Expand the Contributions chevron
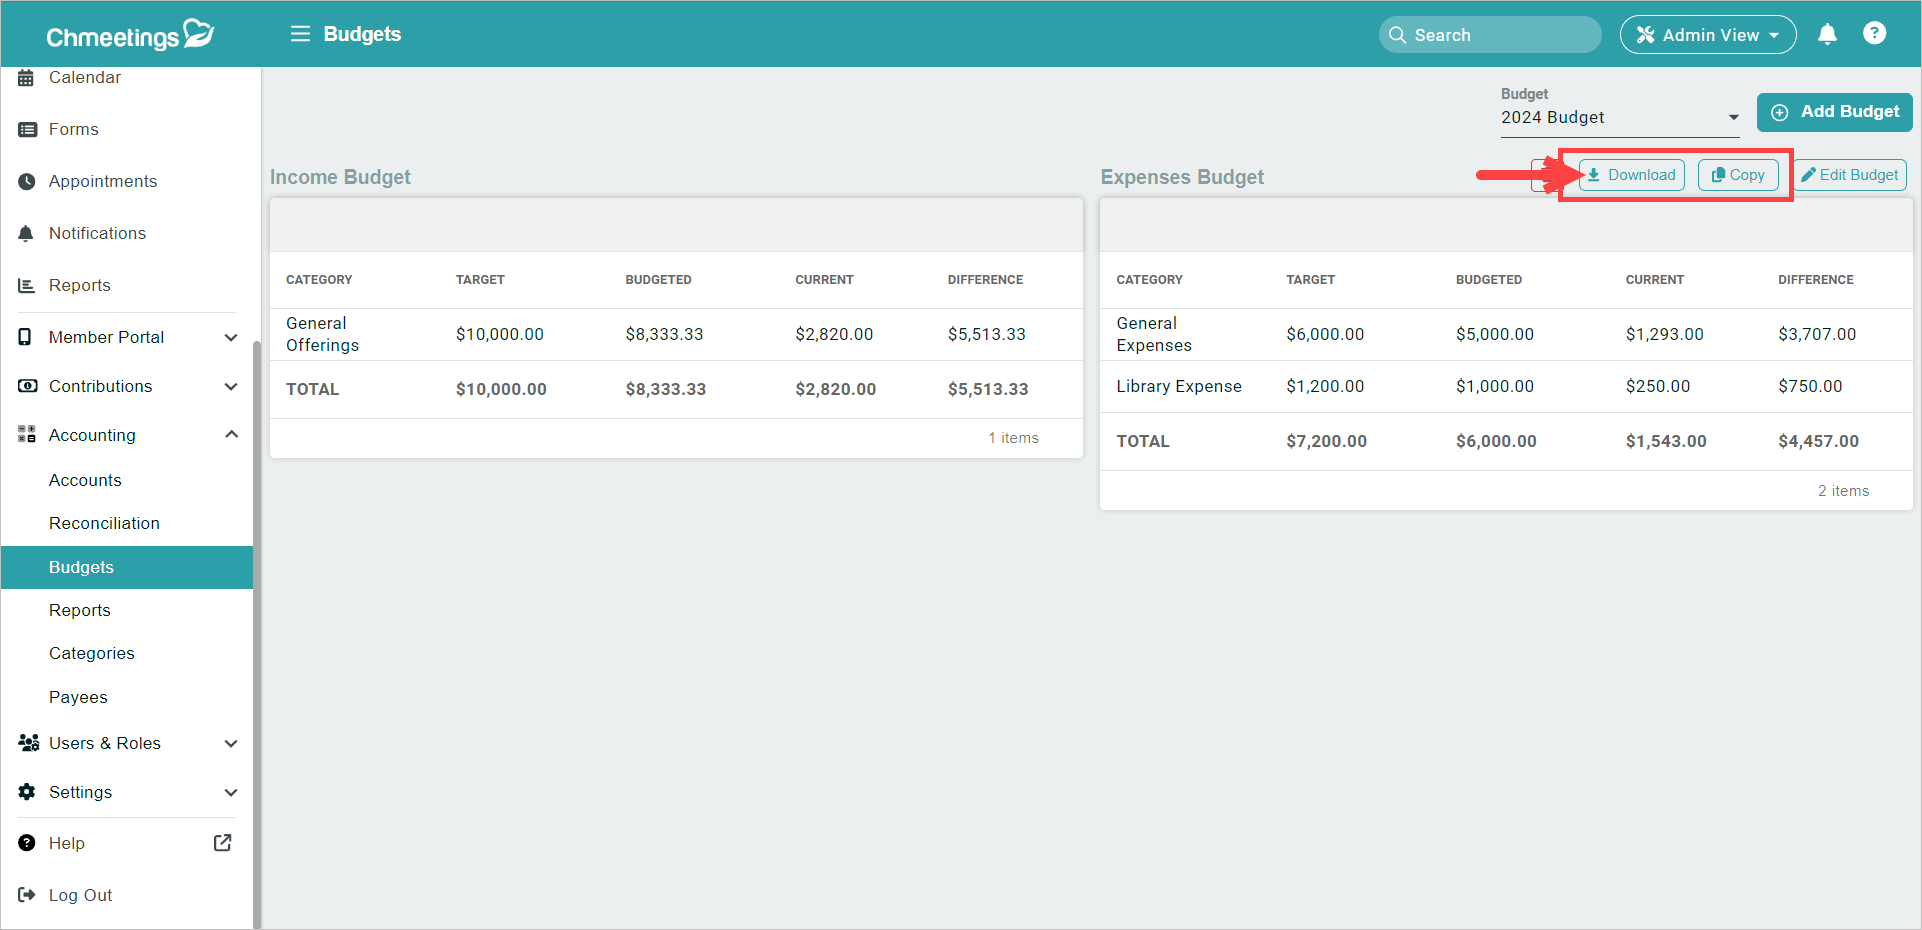Image resolution: width=1922 pixels, height=930 pixels. 231,386
